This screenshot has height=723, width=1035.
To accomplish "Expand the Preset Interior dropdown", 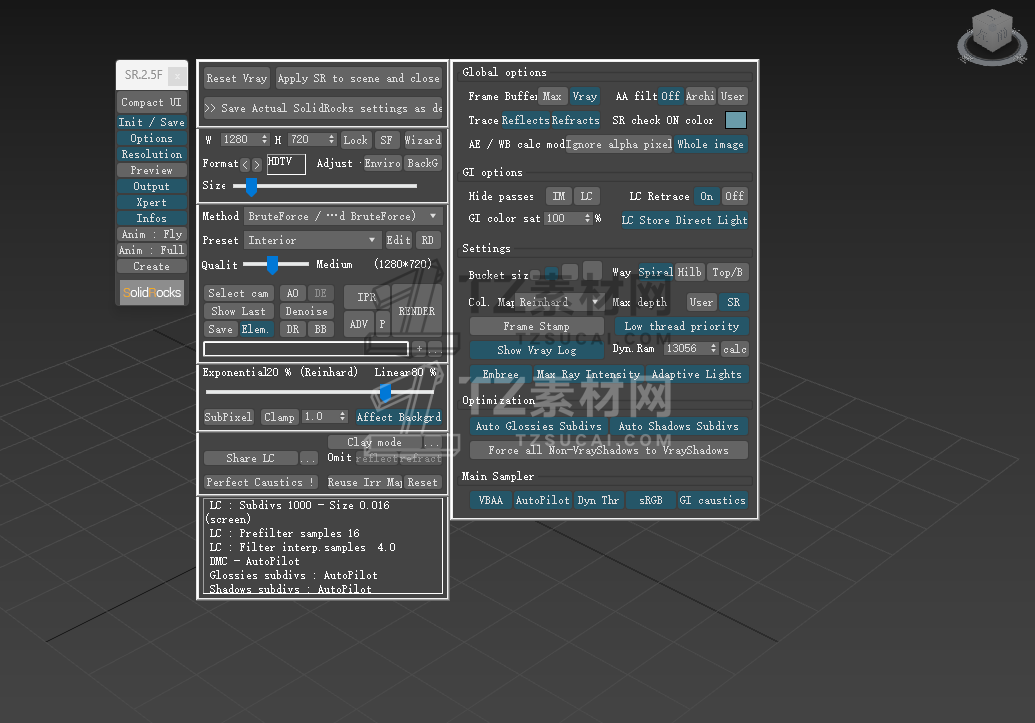I will coord(313,240).
